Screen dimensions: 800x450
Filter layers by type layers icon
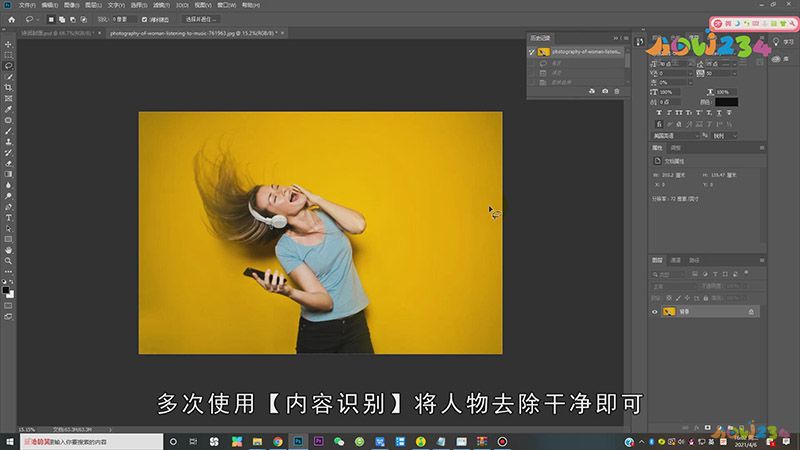pos(715,274)
